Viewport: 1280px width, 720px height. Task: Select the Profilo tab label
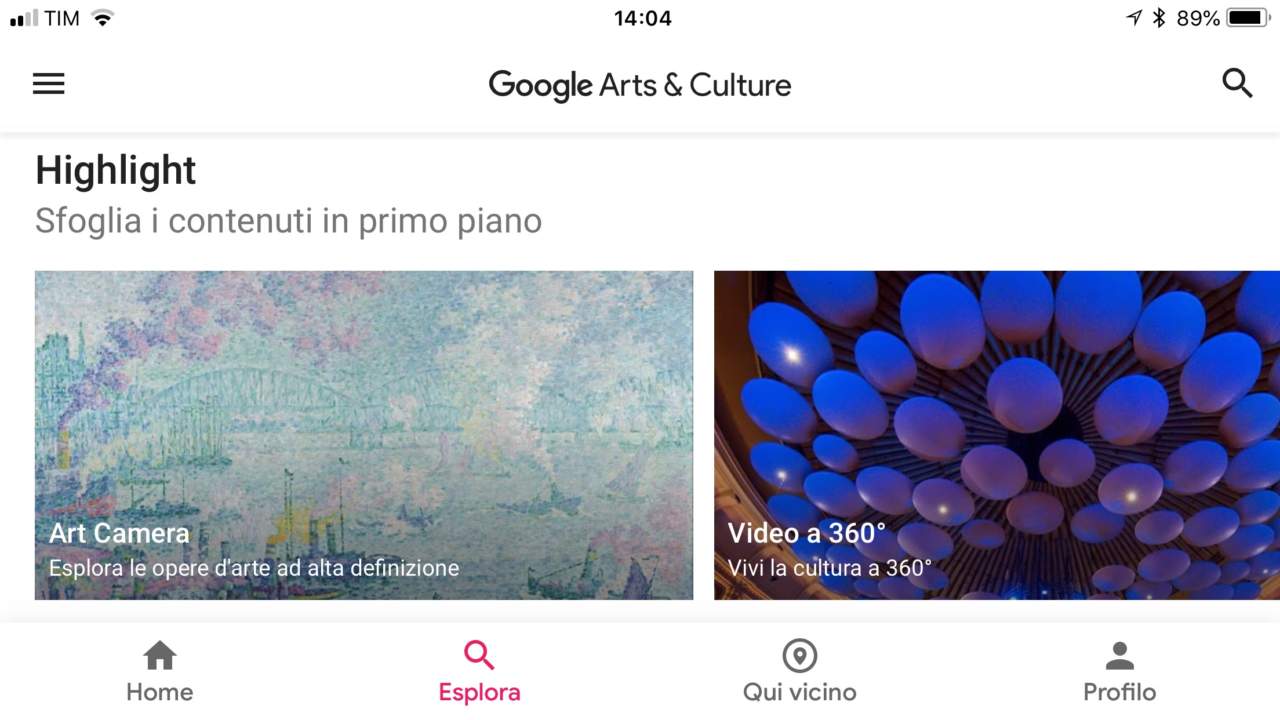coord(1120,692)
